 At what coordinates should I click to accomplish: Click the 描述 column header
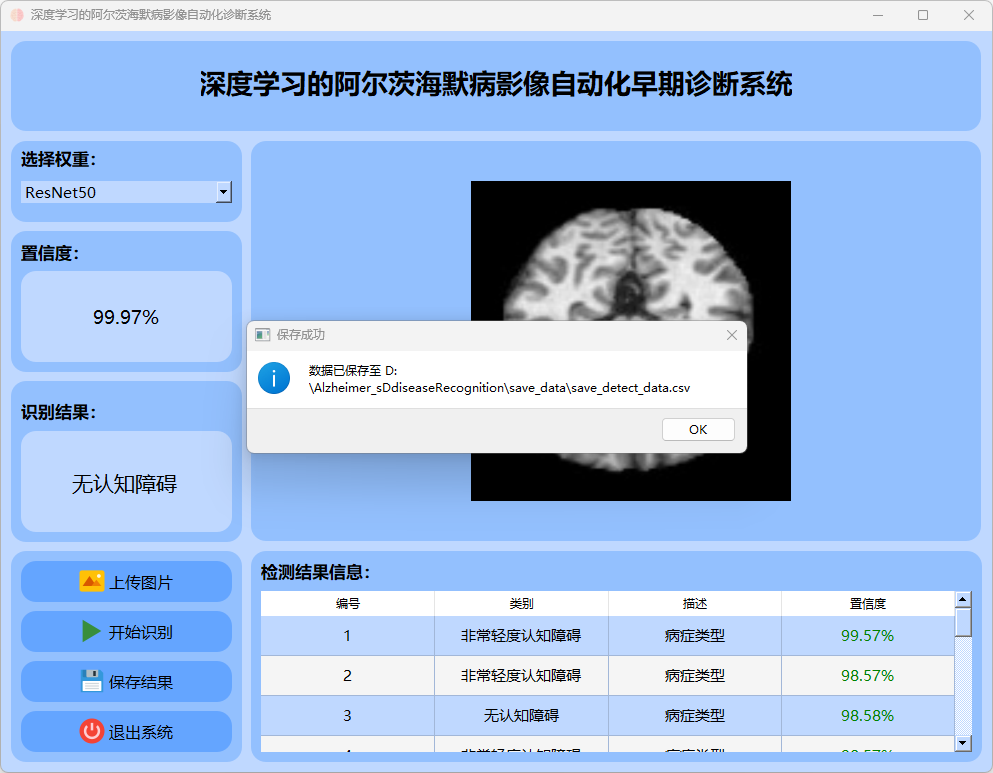tap(694, 604)
